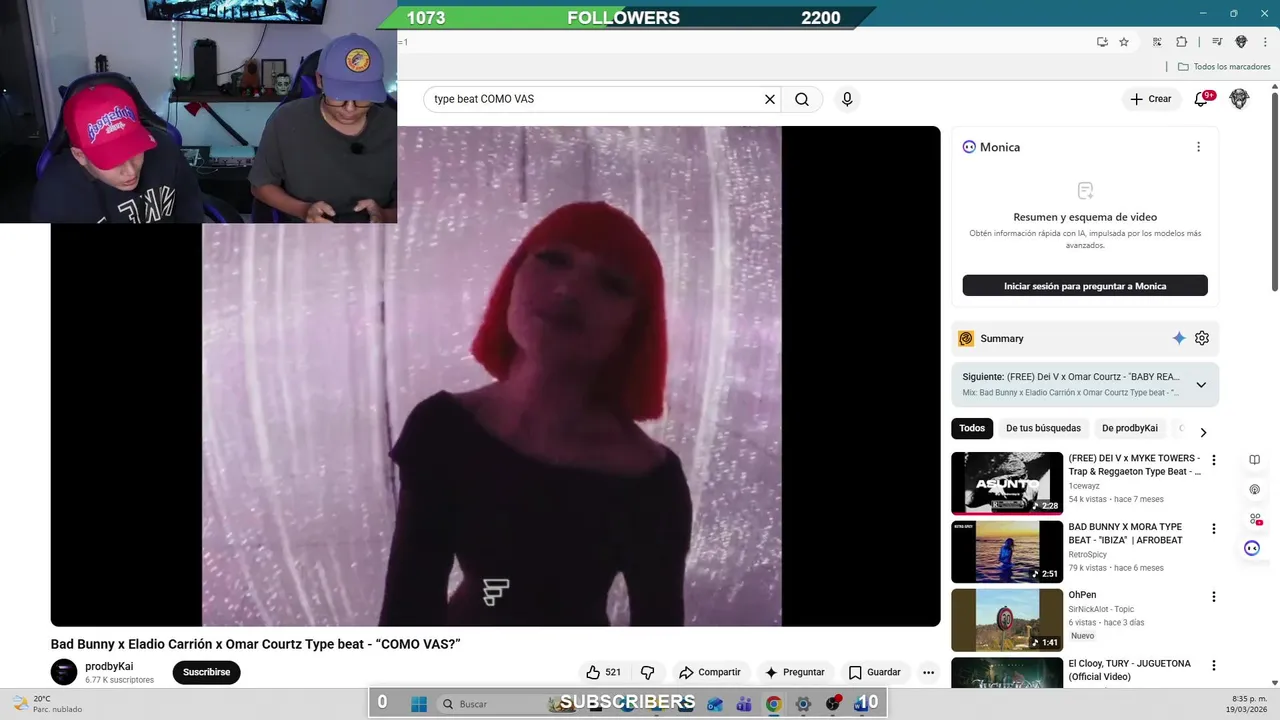Click the Summary panel header
The image size is (1280, 720).
click(1085, 338)
